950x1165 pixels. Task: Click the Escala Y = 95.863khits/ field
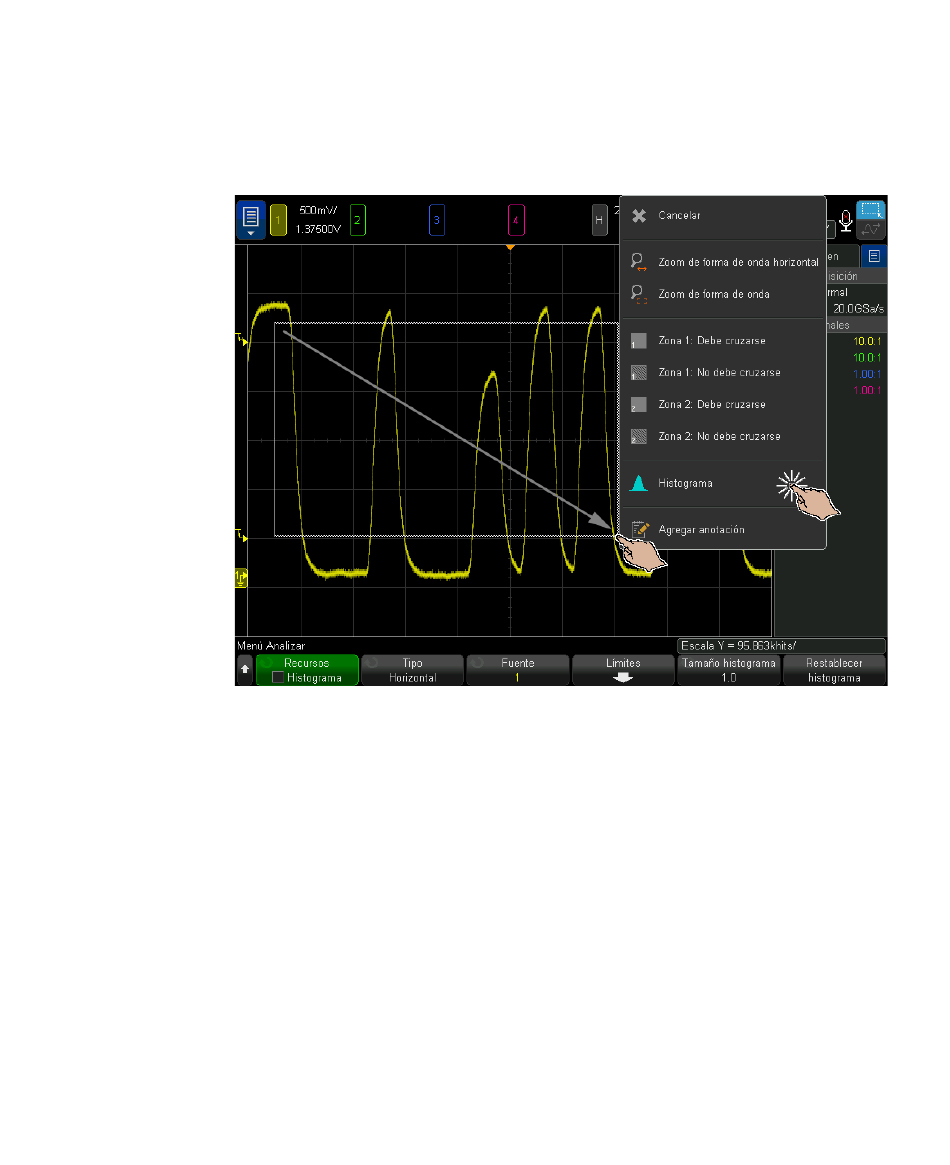click(x=781, y=646)
